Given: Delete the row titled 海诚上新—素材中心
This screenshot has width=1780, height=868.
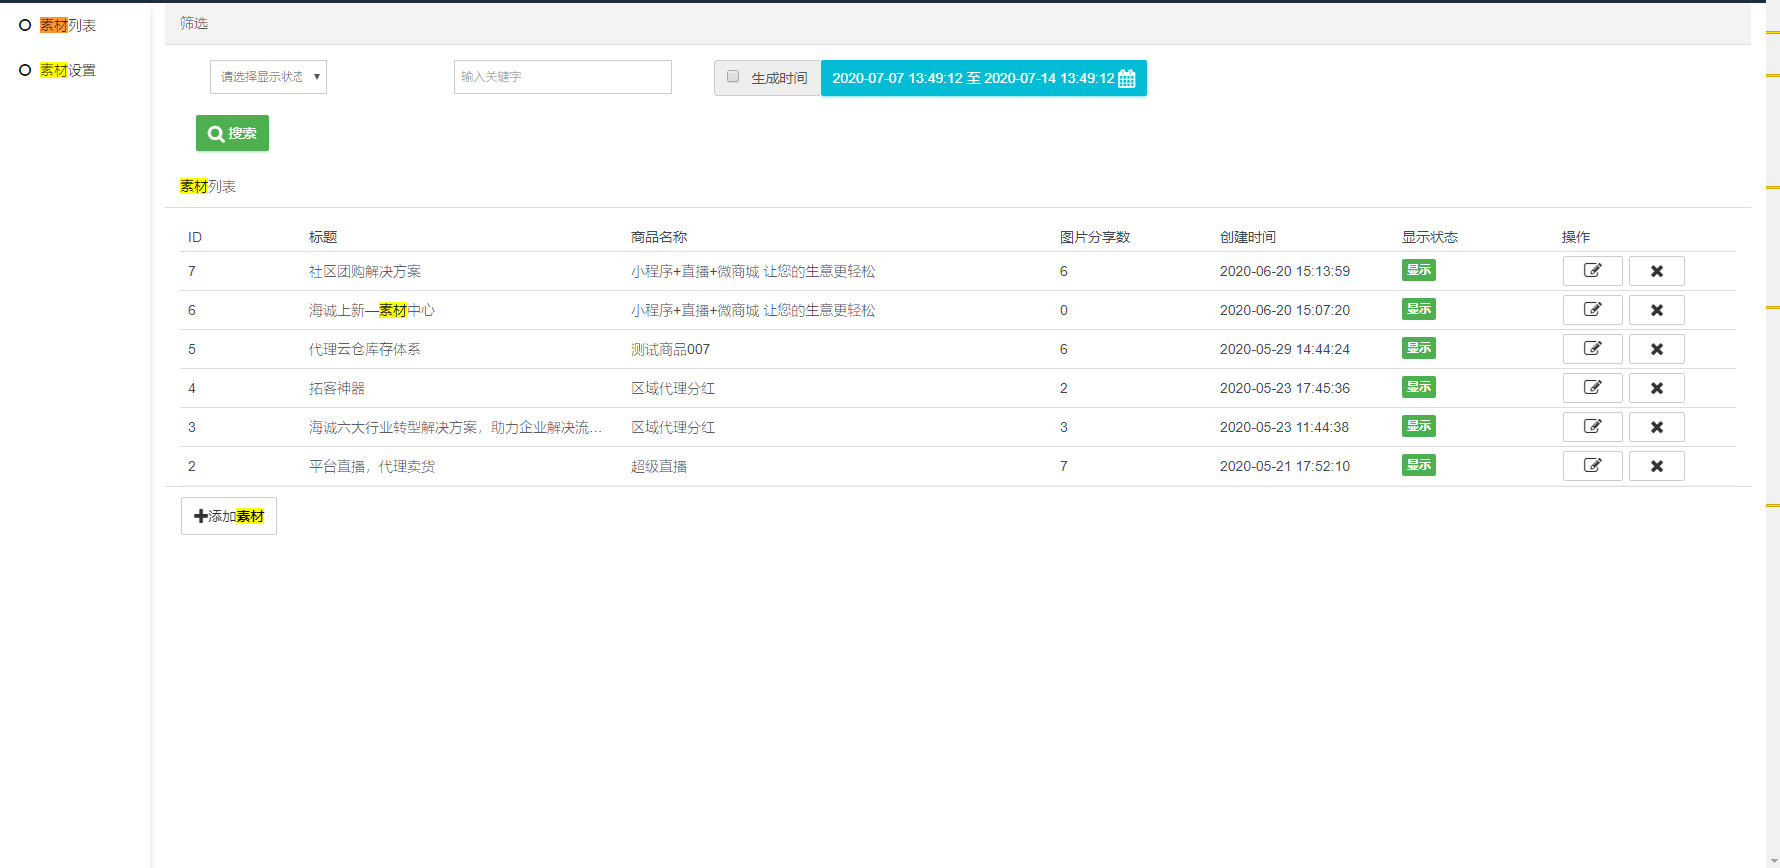Looking at the screenshot, I should tap(1656, 310).
